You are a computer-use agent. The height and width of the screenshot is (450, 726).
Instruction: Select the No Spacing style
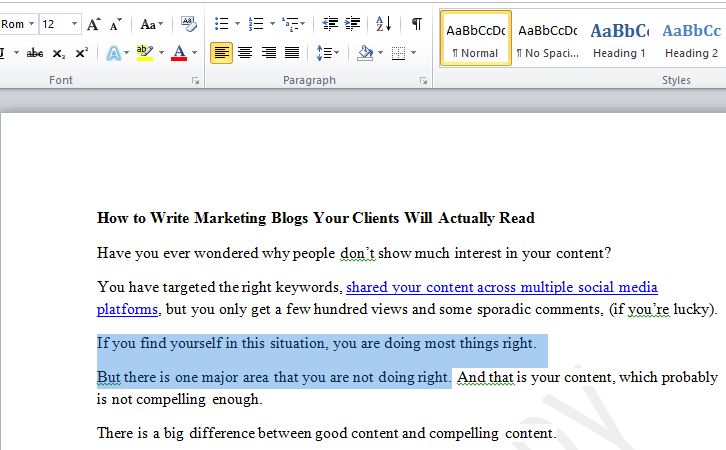[547, 38]
